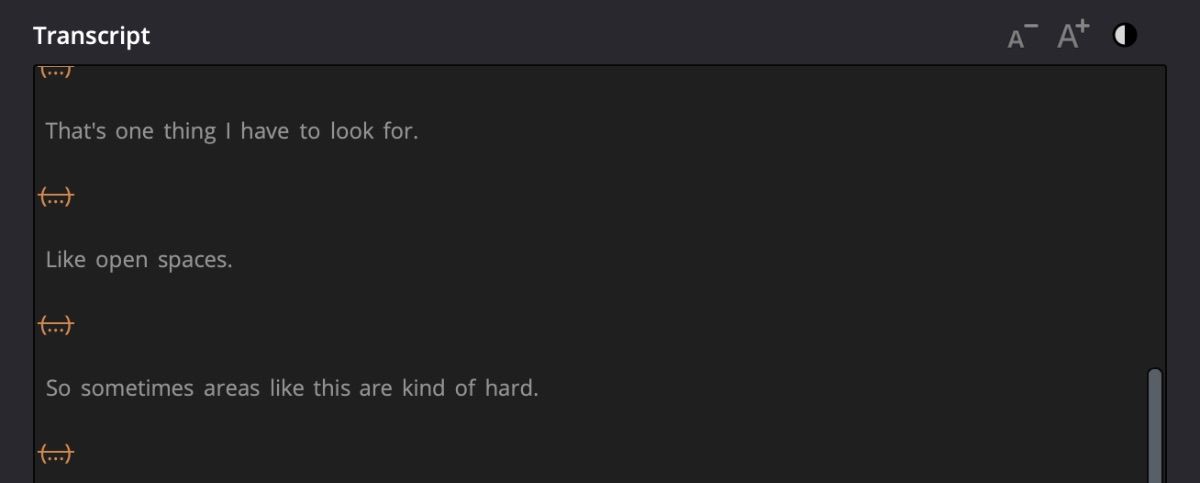The width and height of the screenshot is (1200, 483).
Task: Increase transcript font size with A+ icon
Action: 1074,37
